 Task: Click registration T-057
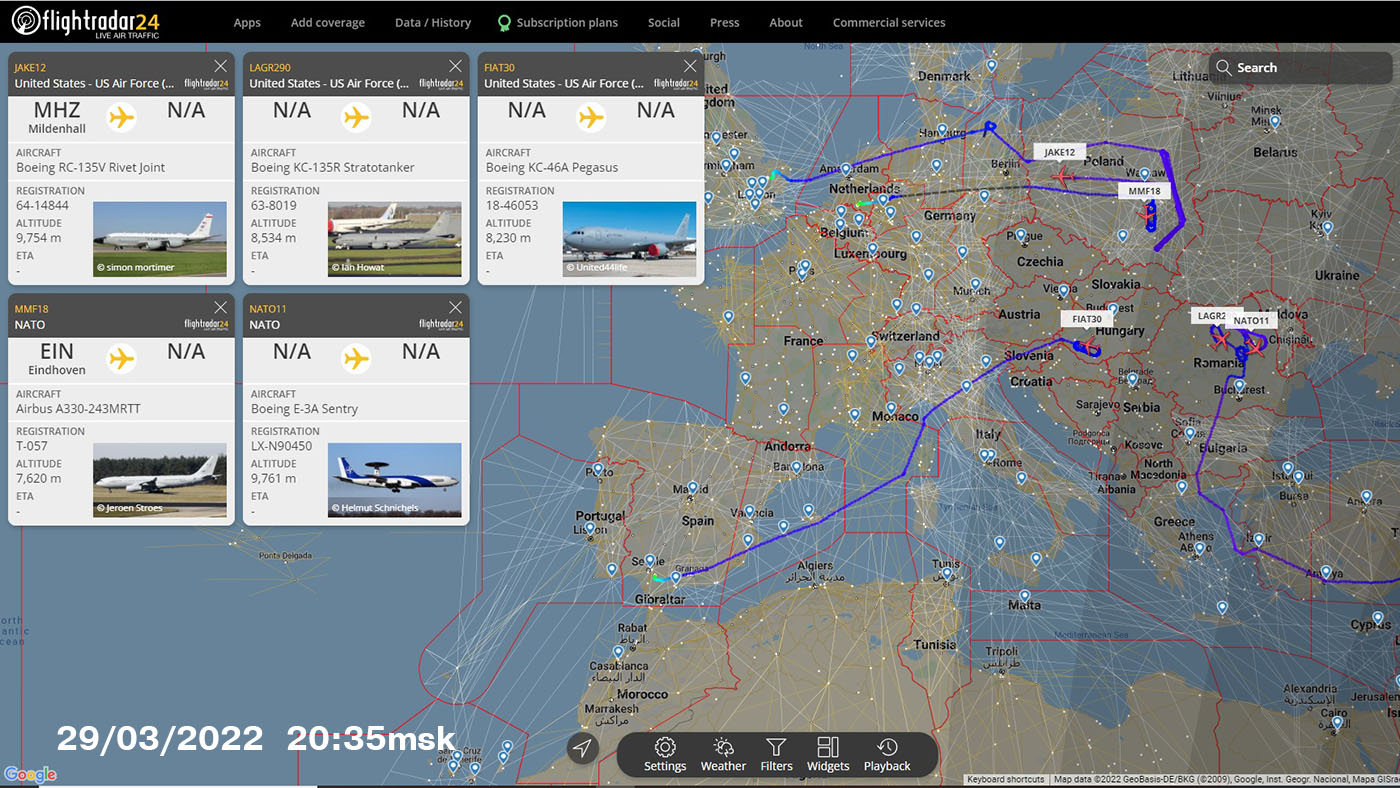(x=34, y=446)
